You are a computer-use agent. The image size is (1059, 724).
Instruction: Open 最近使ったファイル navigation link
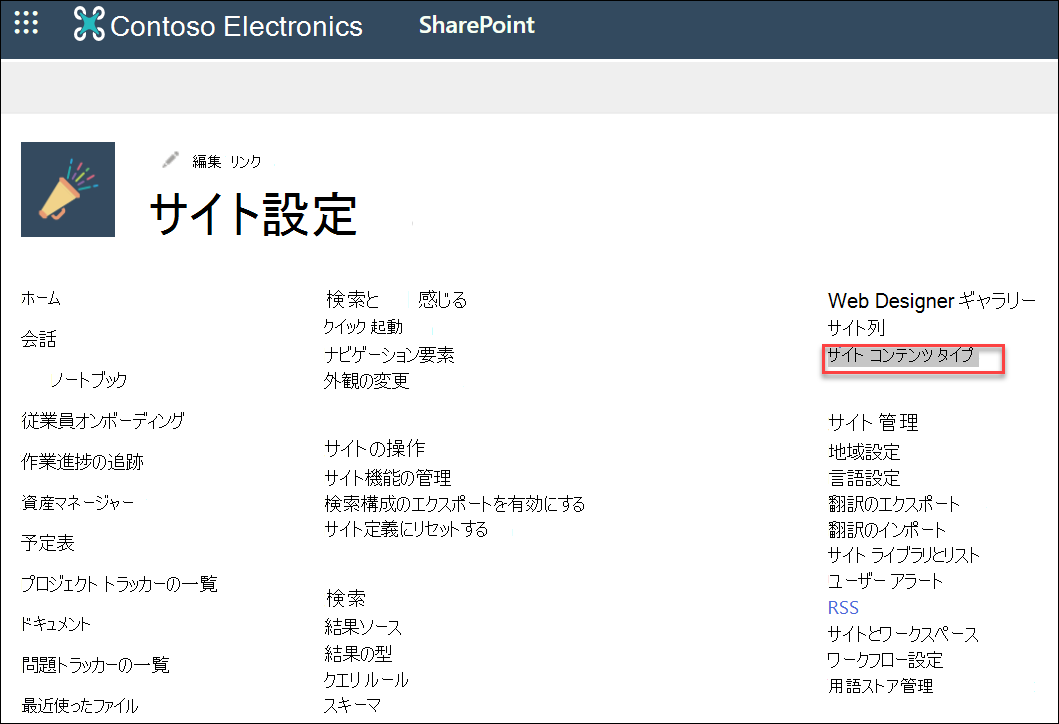pos(80,706)
